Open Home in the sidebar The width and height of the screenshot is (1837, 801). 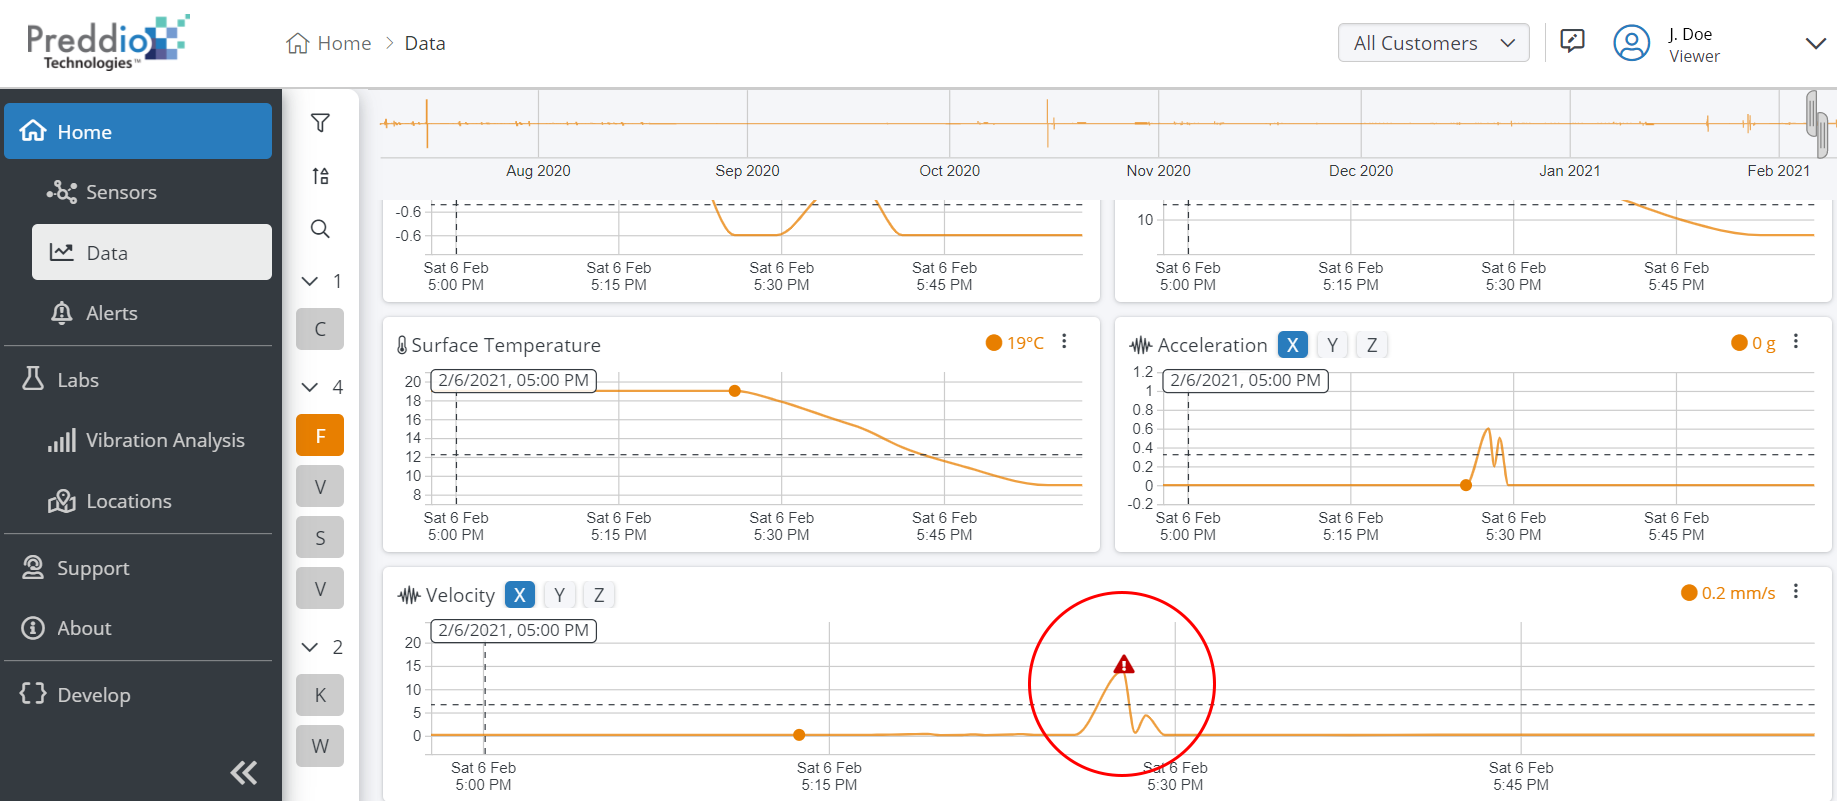pyautogui.click(x=138, y=131)
